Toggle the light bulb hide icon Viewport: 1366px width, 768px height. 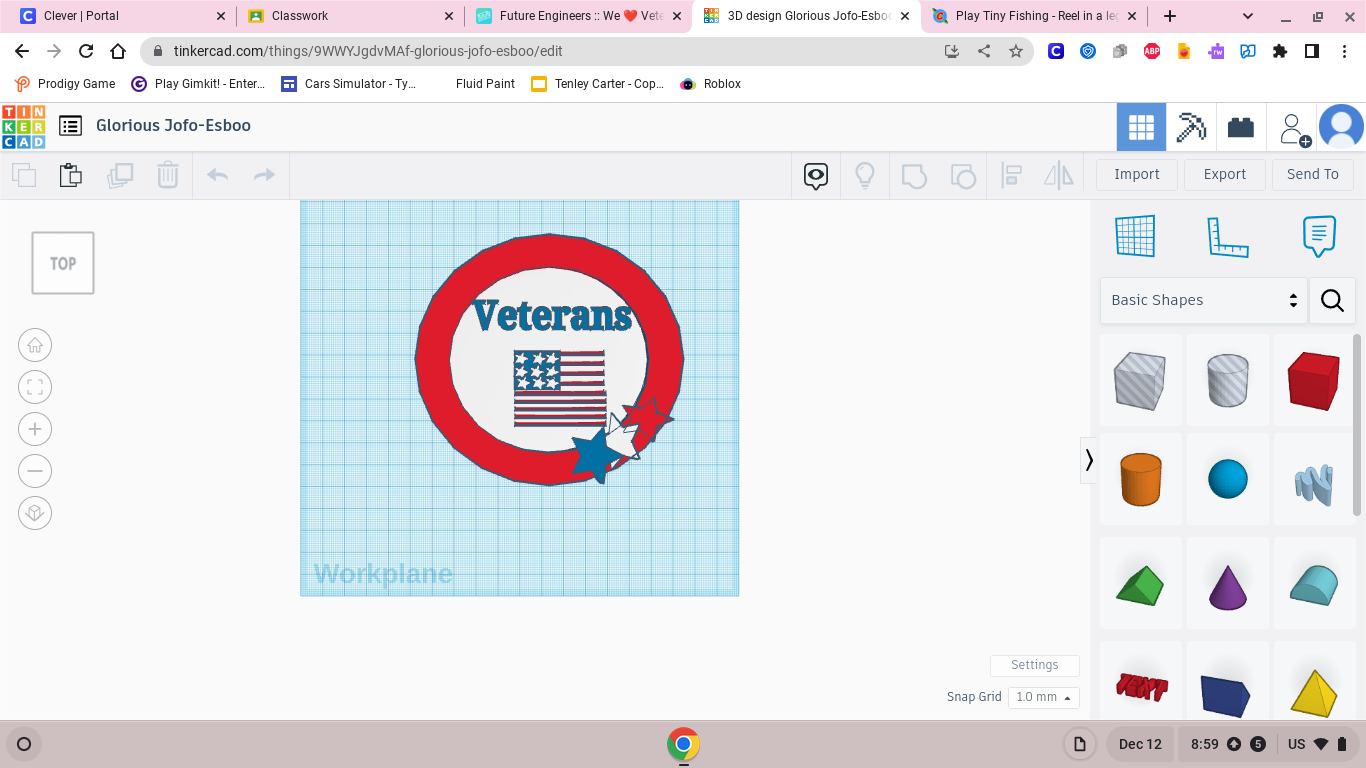click(x=865, y=176)
